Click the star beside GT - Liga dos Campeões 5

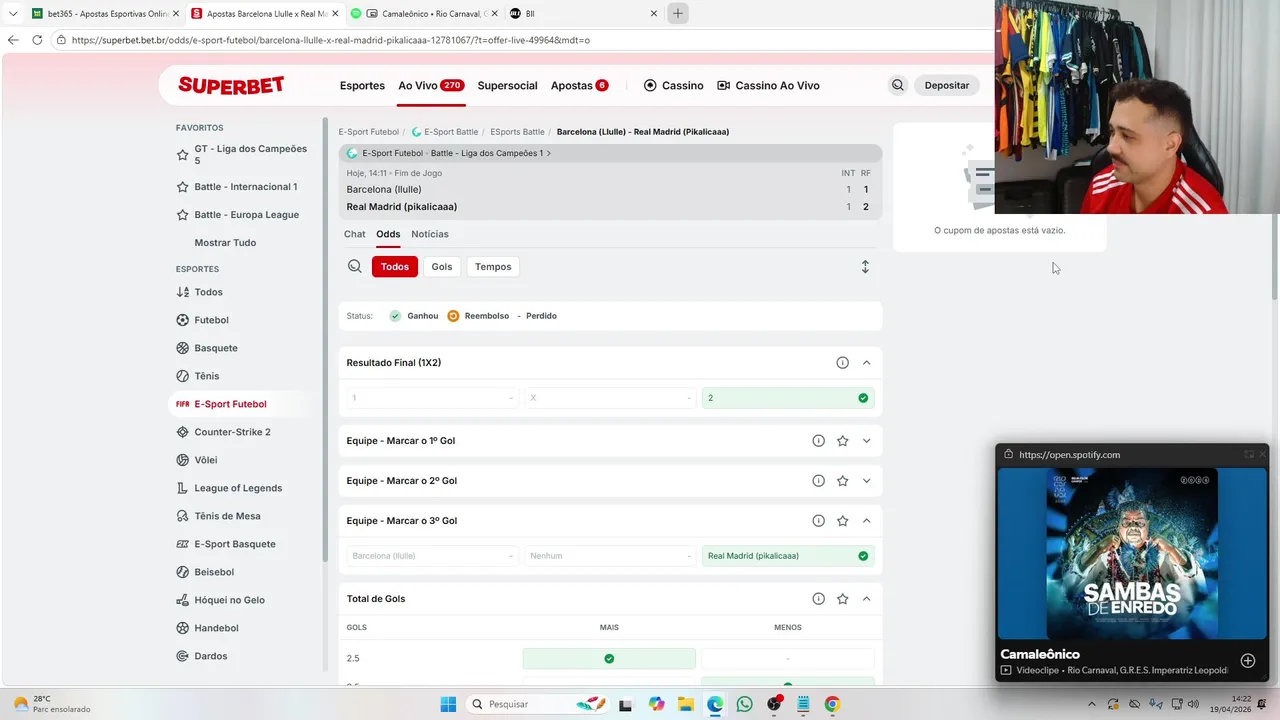pyautogui.click(x=182, y=155)
